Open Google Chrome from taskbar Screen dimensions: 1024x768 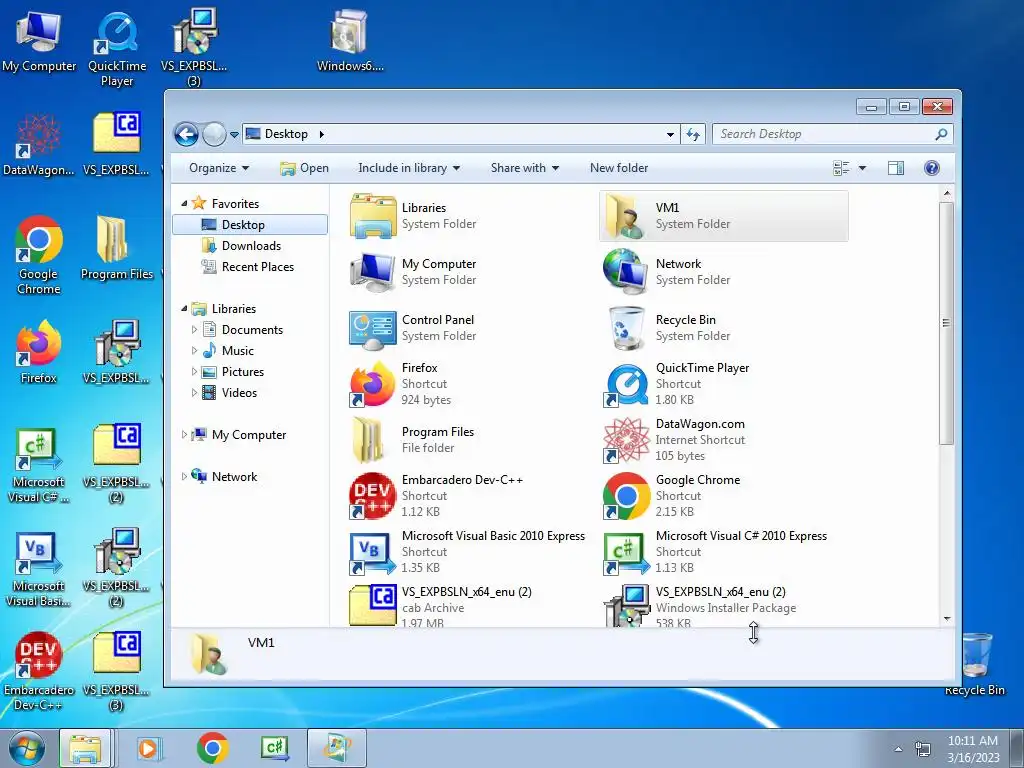(212, 748)
